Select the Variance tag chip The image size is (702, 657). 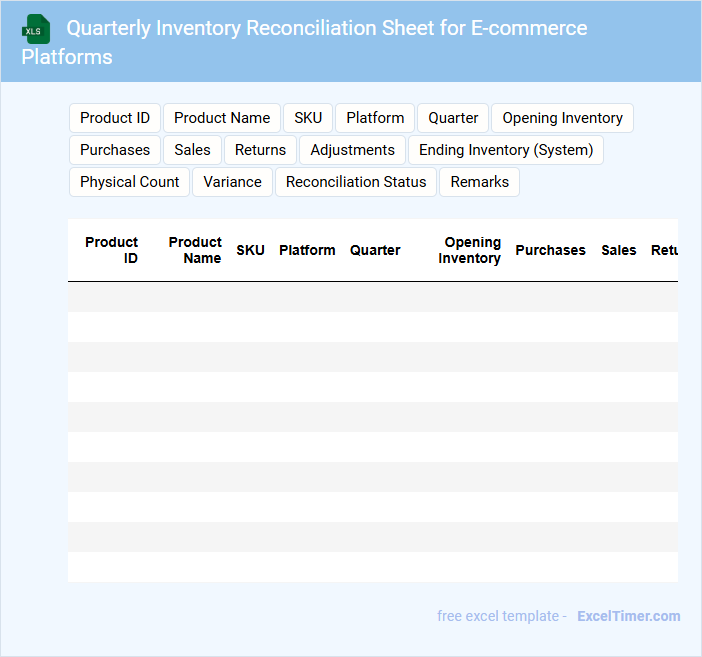[x=232, y=182]
